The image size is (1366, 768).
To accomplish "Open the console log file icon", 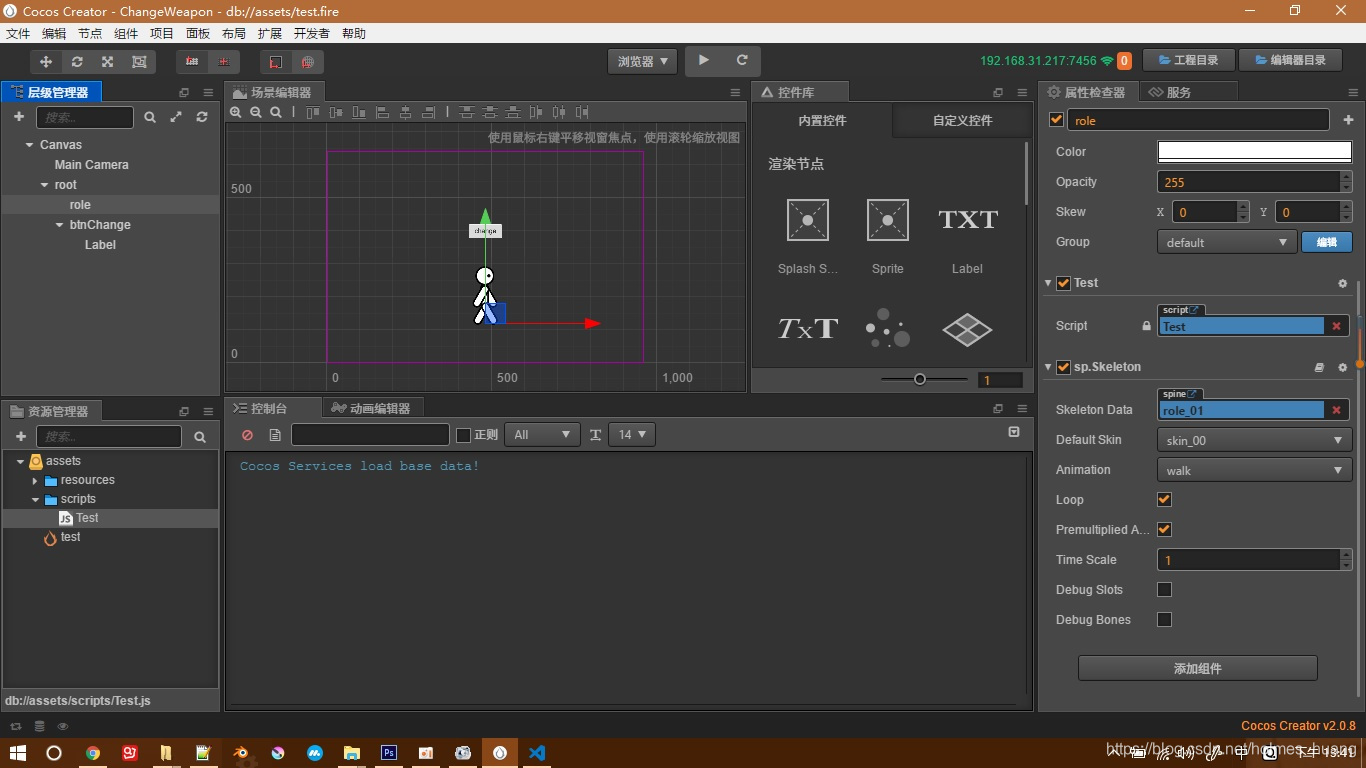I will click(275, 435).
